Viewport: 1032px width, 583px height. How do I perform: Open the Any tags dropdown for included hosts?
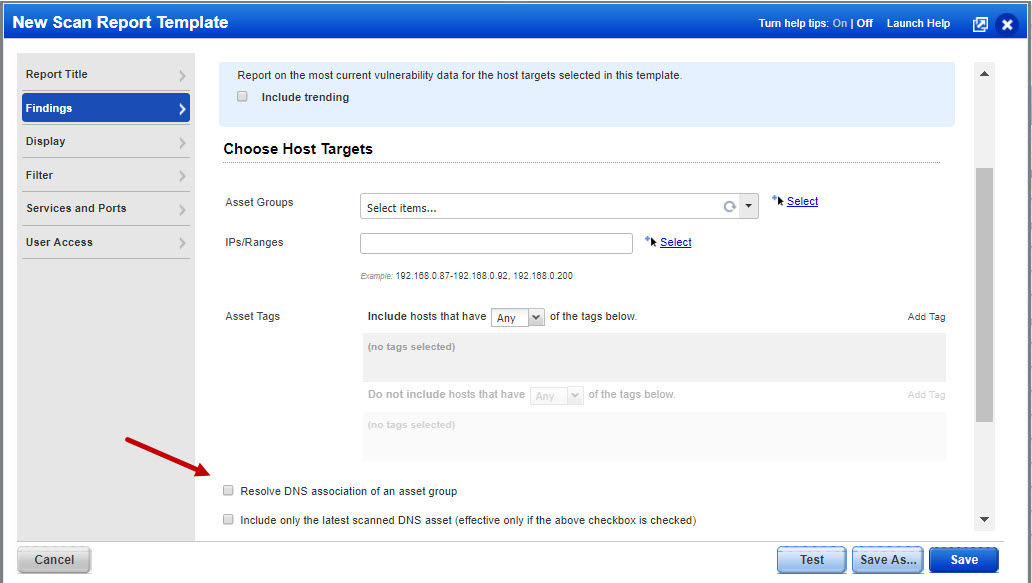pos(534,316)
